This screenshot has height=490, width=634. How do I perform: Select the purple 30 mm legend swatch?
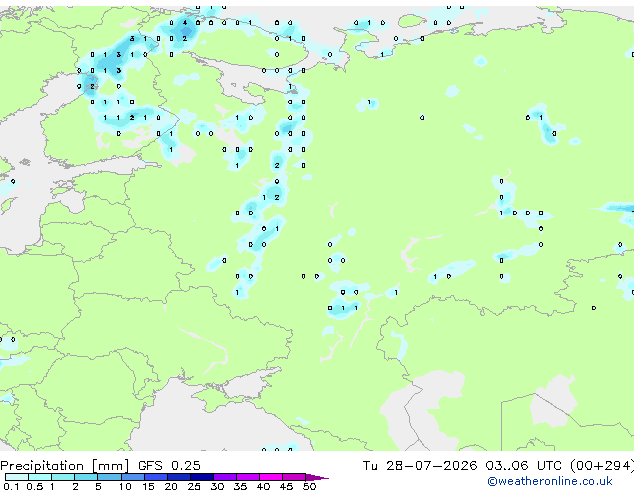click(x=225, y=477)
